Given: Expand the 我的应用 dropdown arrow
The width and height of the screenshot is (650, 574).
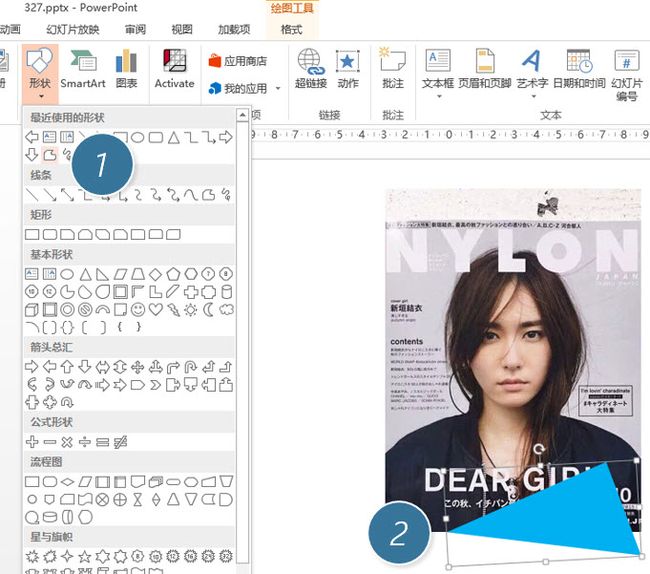Looking at the screenshot, I should (278, 88).
